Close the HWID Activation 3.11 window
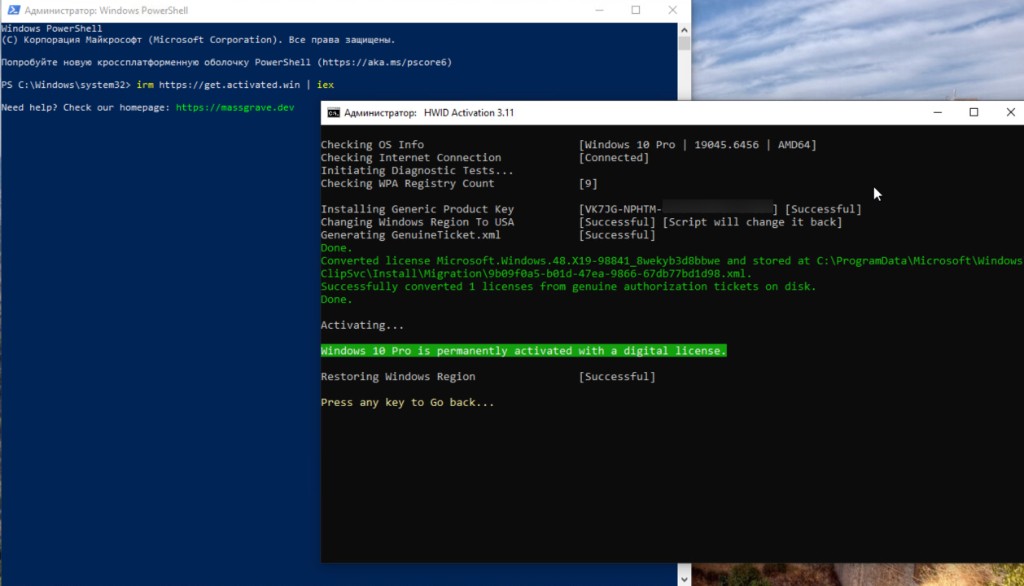The height and width of the screenshot is (586, 1024). click(1010, 112)
